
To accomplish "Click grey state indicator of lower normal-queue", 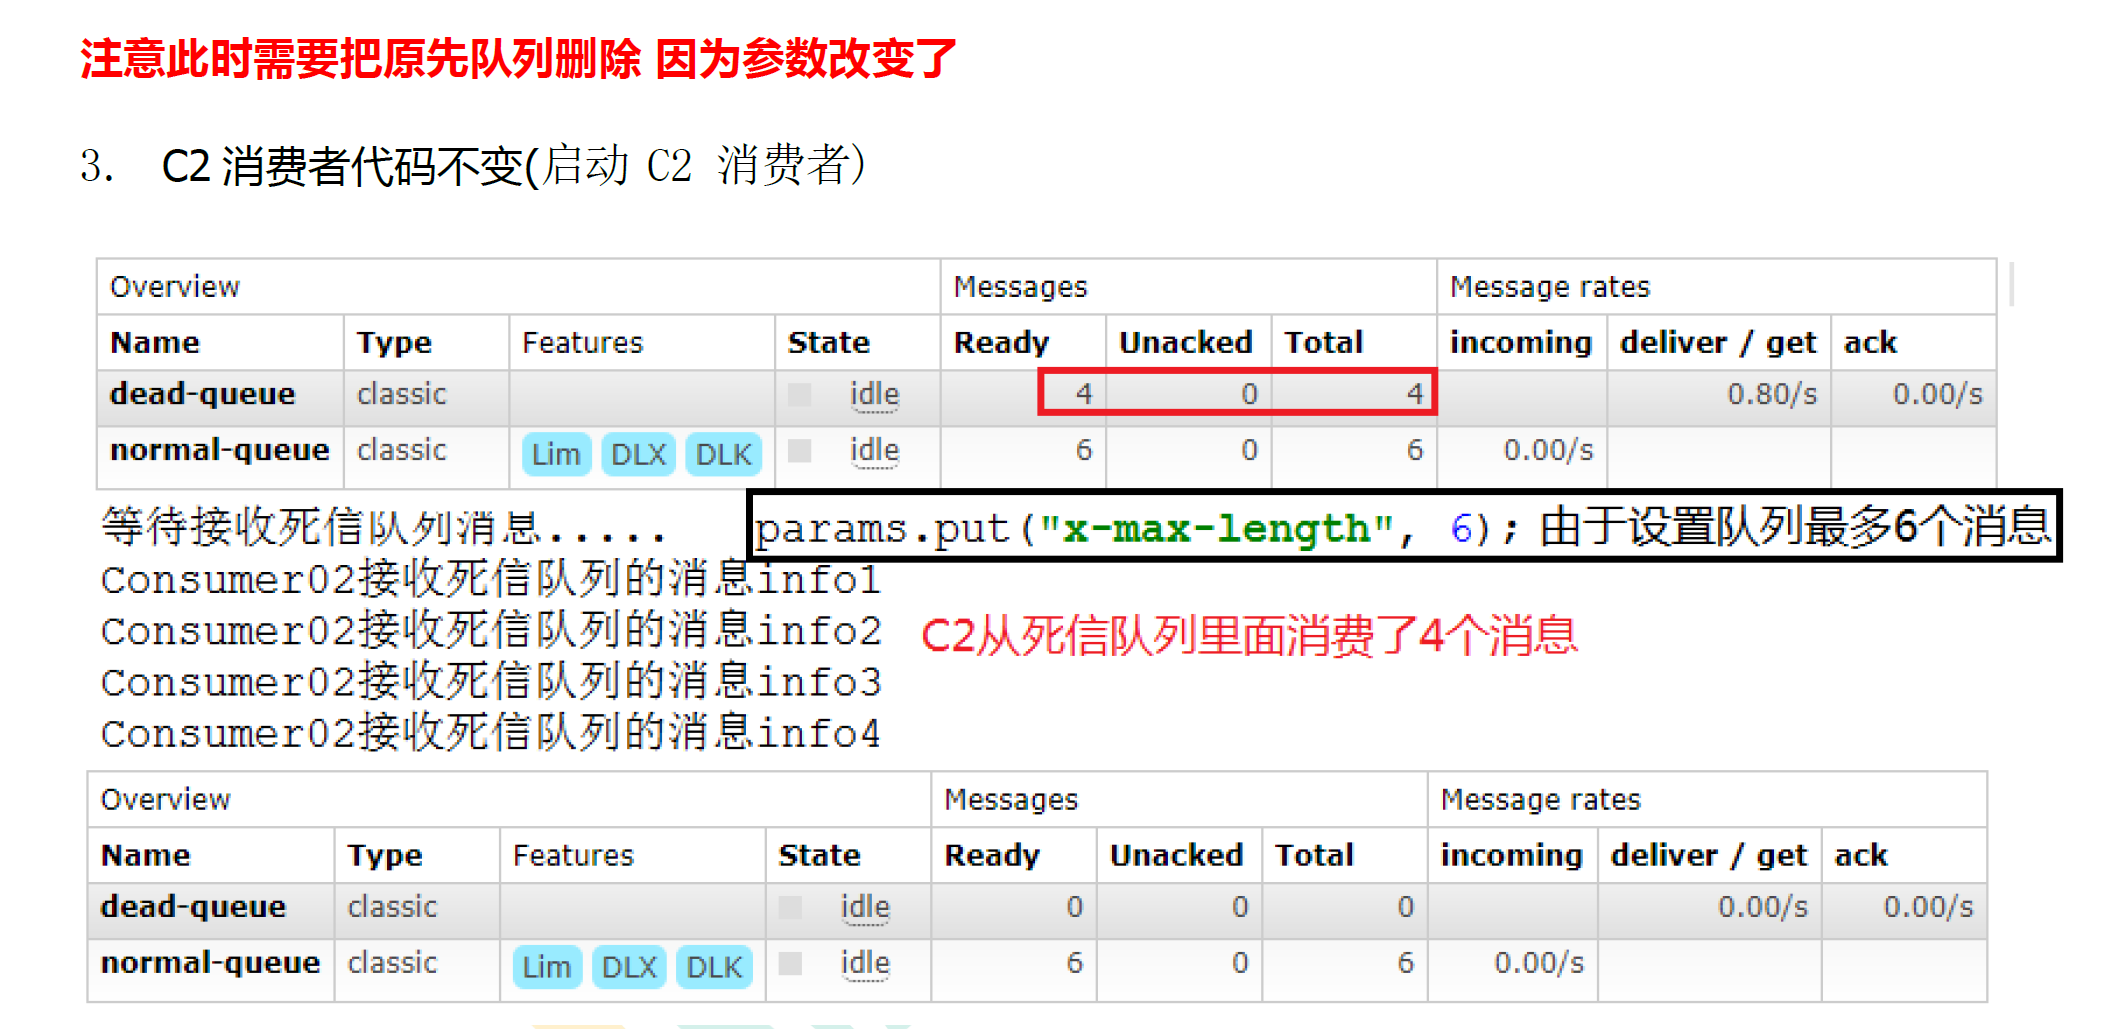I will (790, 963).
